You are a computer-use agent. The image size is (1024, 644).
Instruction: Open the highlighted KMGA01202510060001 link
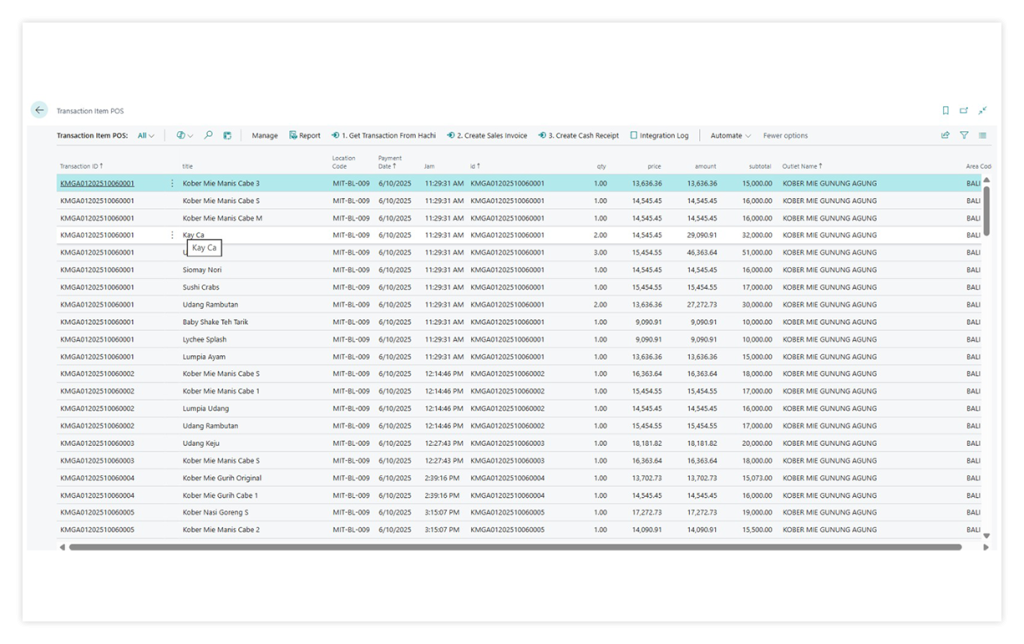pos(97,184)
